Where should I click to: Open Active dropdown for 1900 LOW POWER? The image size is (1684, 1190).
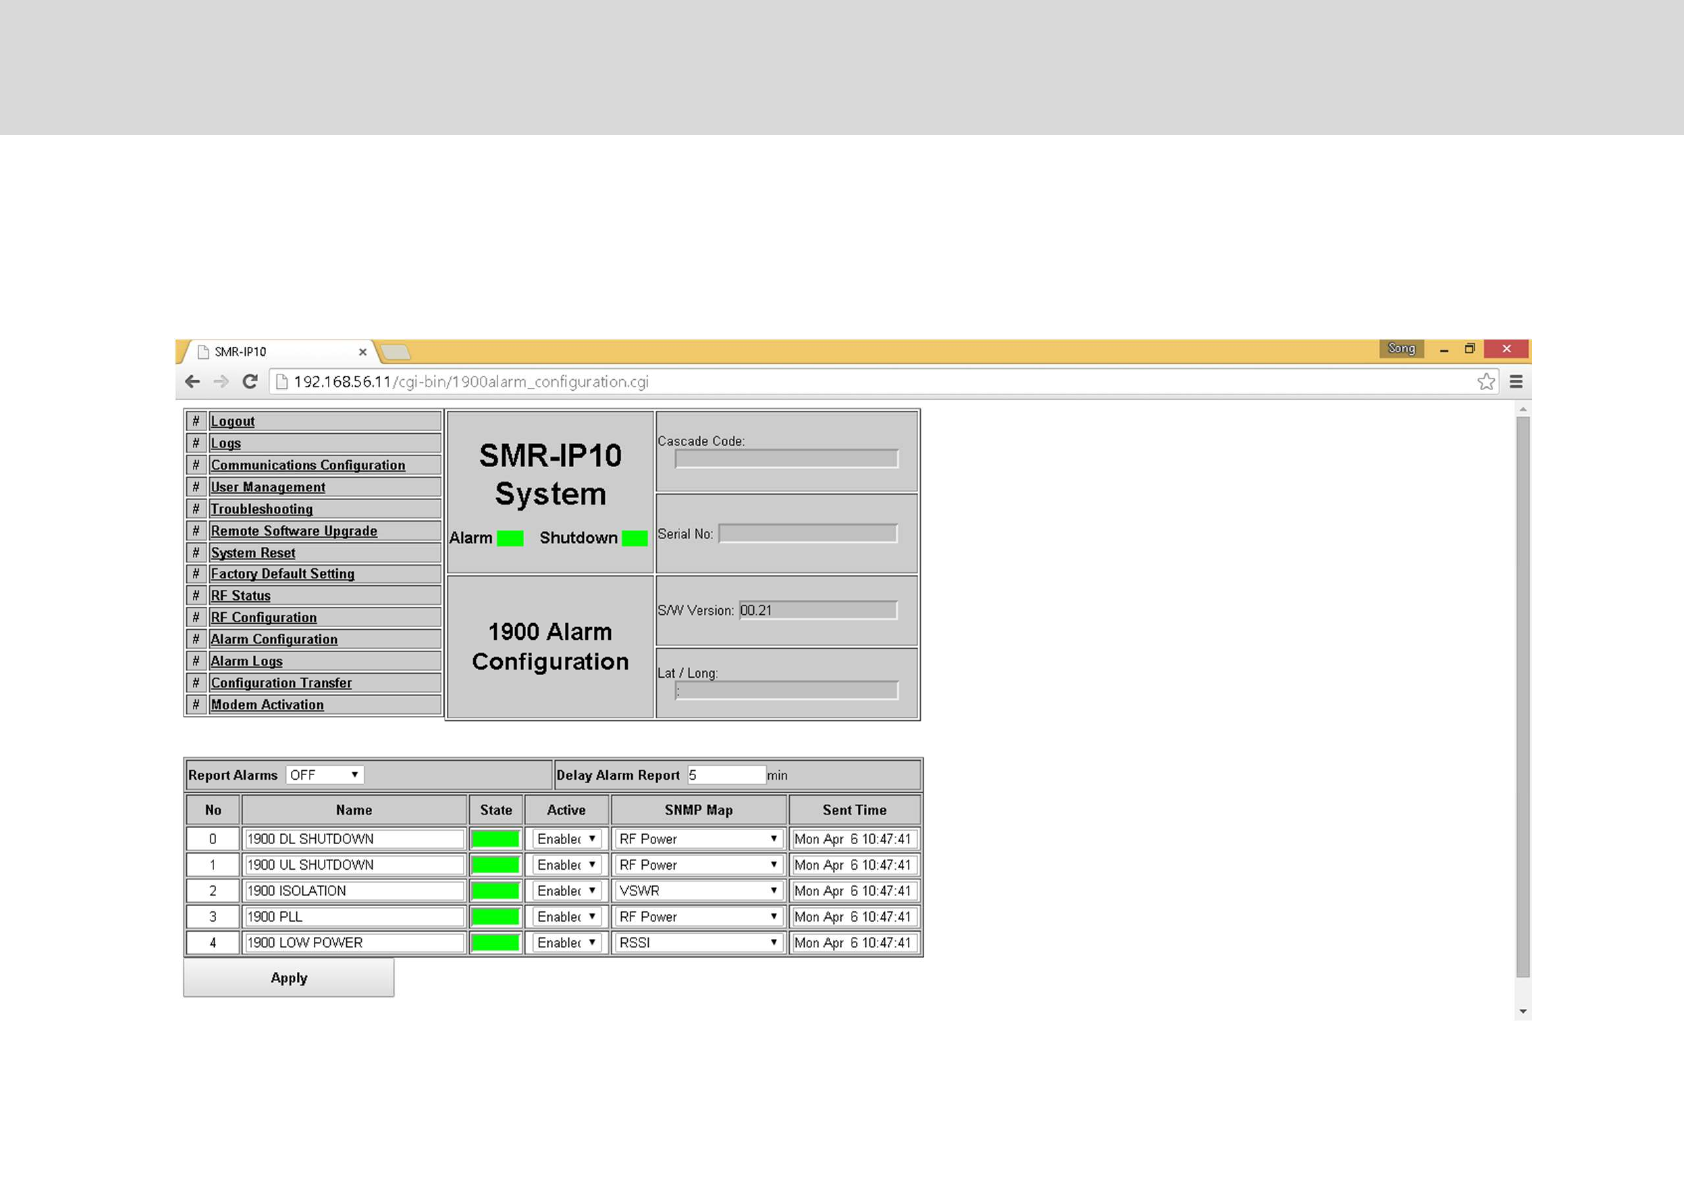[566, 943]
